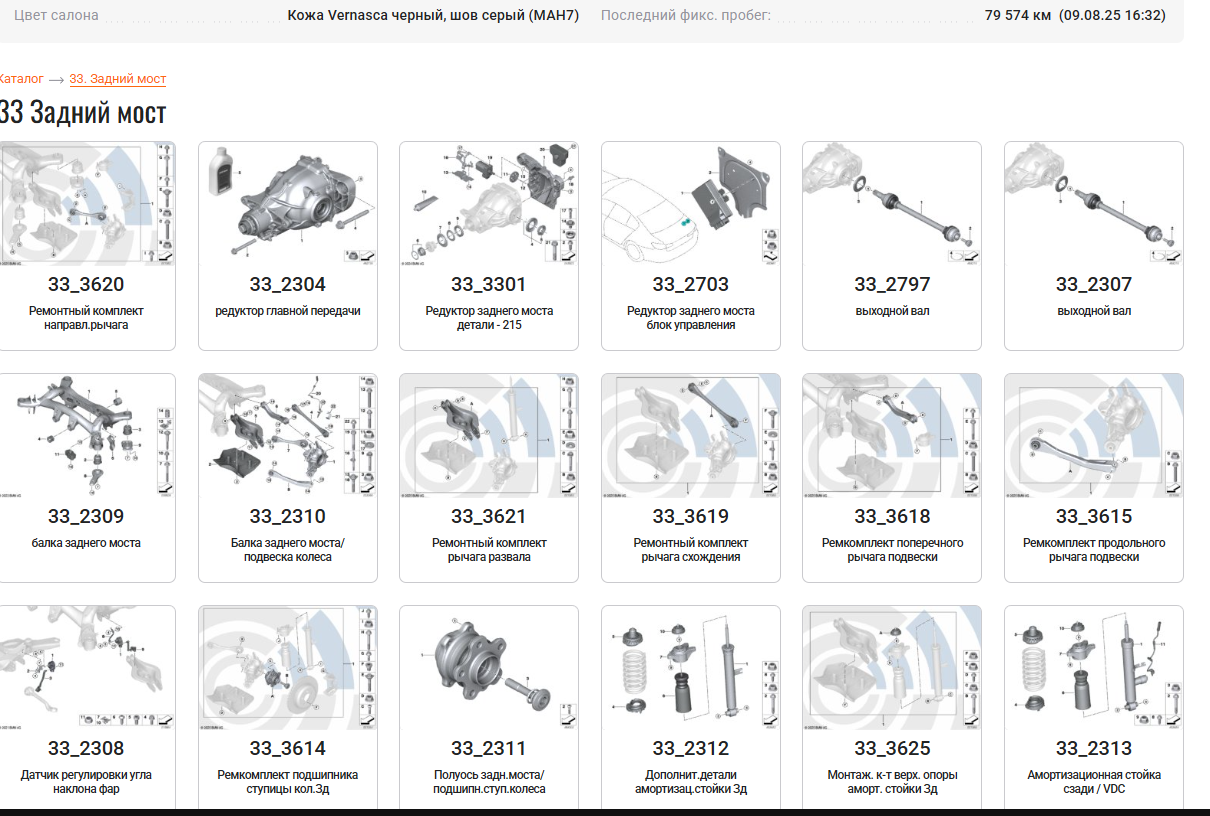This screenshot has width=1210, height=816.
Task: Open diagram thumbnail for 33_2311 полуось
Action: coord(489,669)
